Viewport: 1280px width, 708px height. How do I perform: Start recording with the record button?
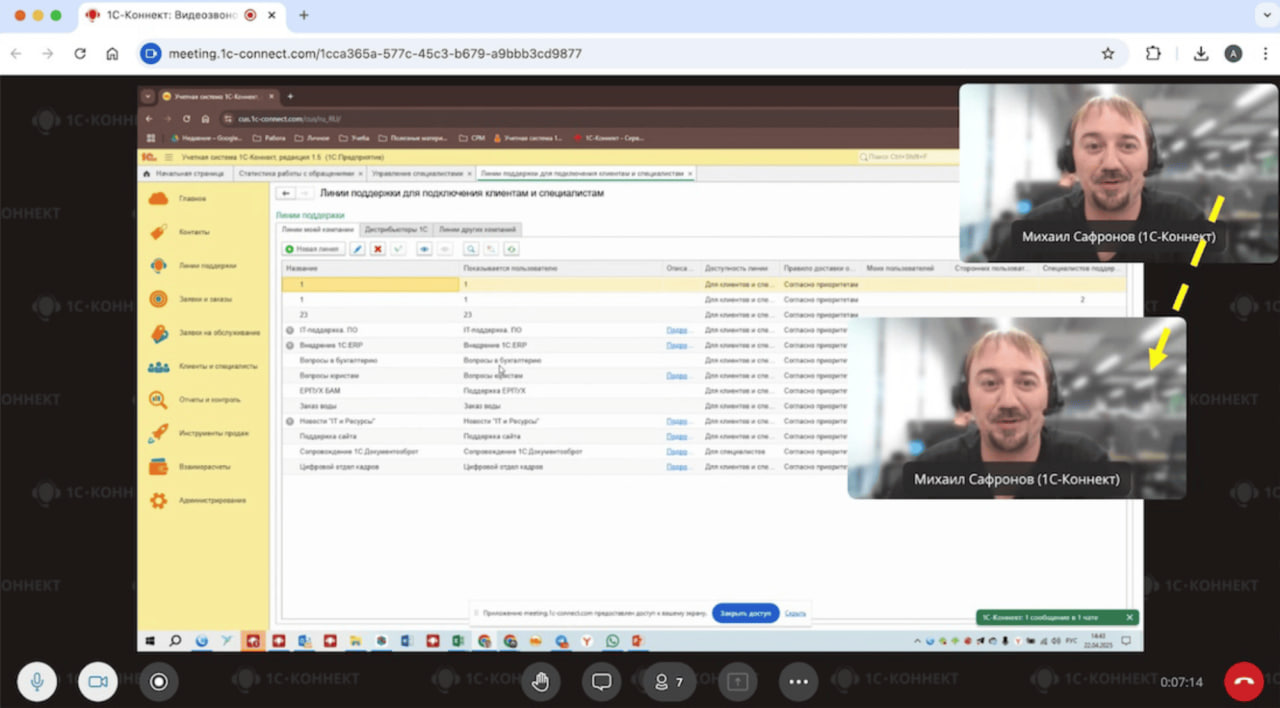click(158, 681)
